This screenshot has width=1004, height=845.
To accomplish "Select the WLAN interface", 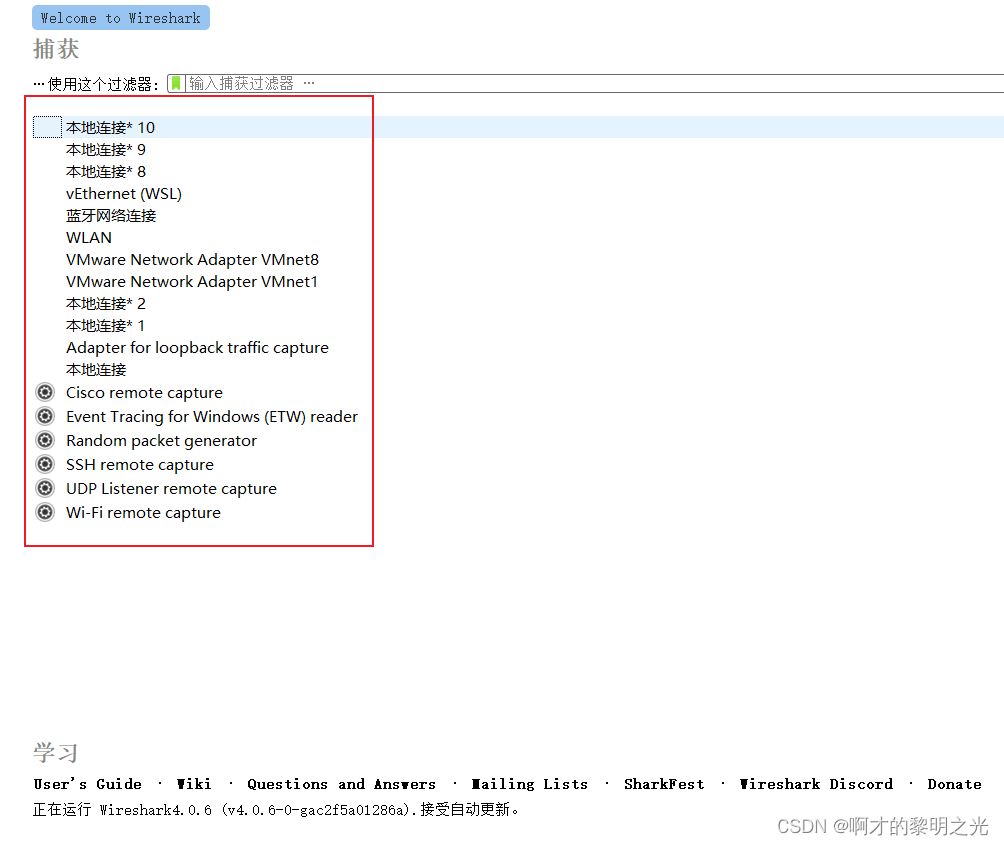I will (x=88, y=237).
